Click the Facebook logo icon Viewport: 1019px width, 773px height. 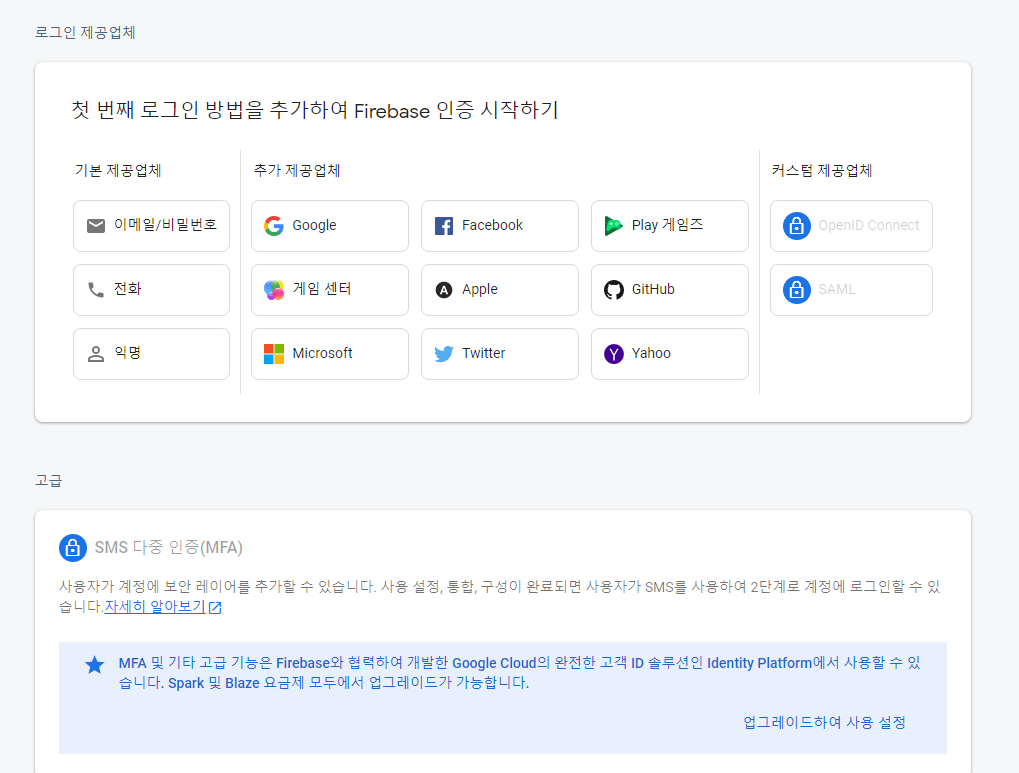point(444,226)
